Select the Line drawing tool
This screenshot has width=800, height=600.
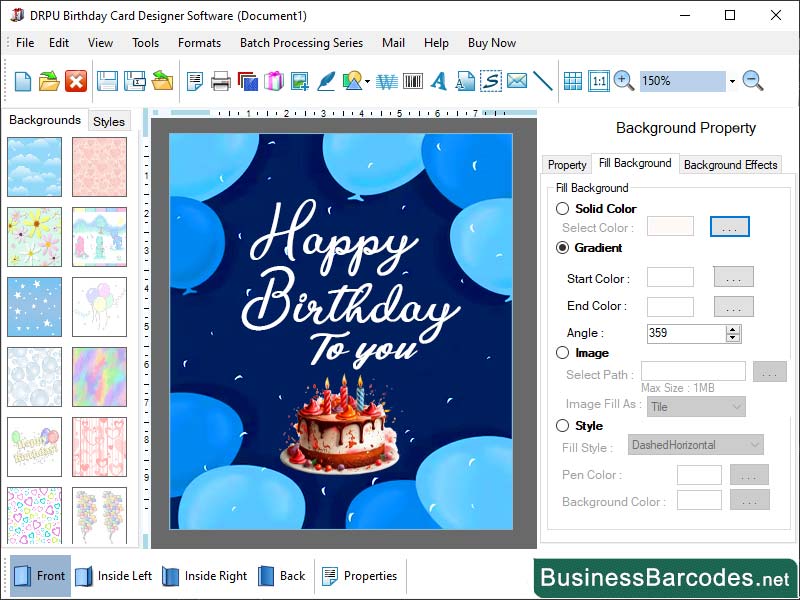point(543,82)
